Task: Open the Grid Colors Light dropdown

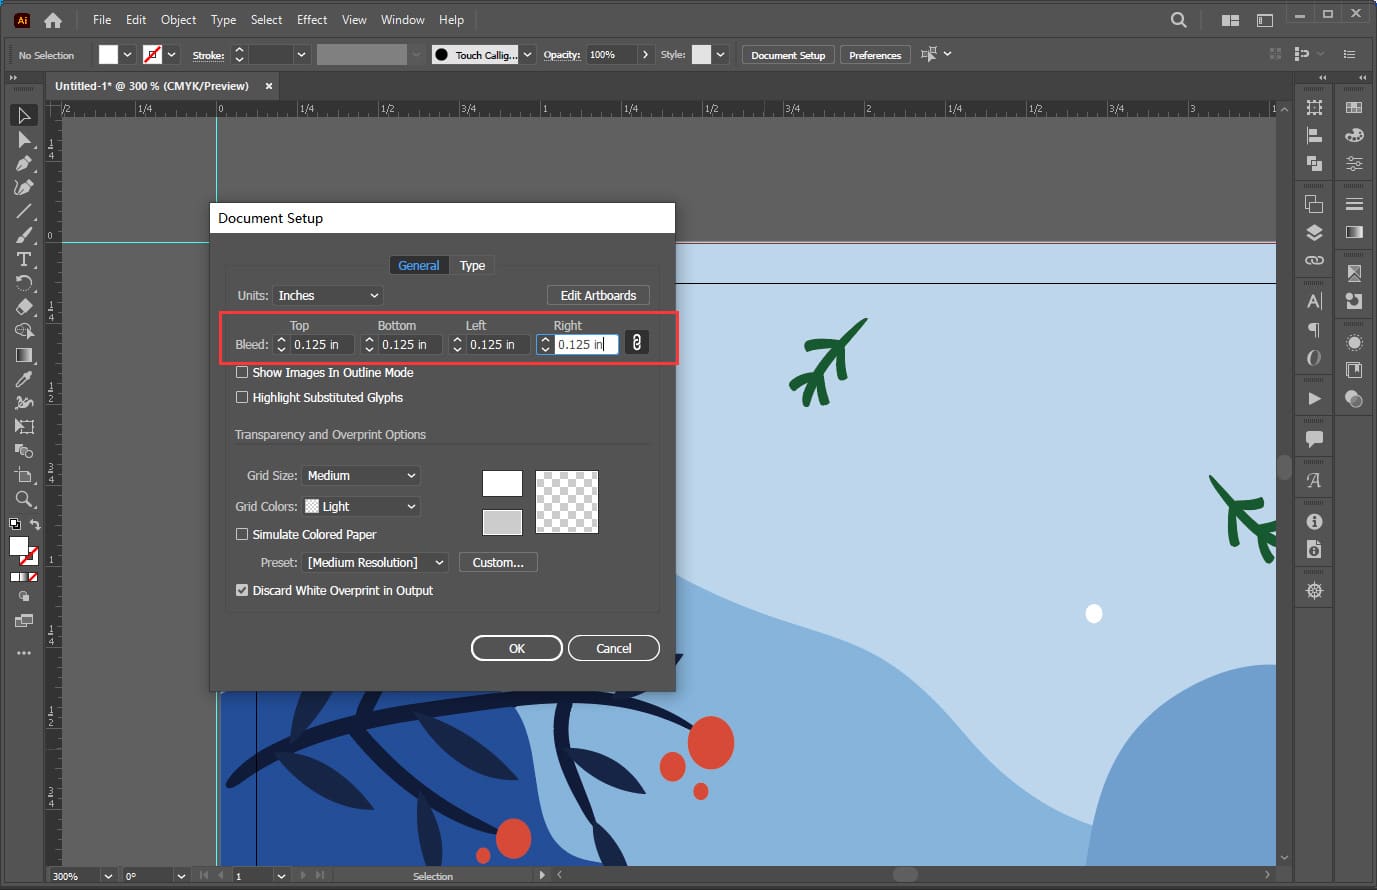Action: 361,506
